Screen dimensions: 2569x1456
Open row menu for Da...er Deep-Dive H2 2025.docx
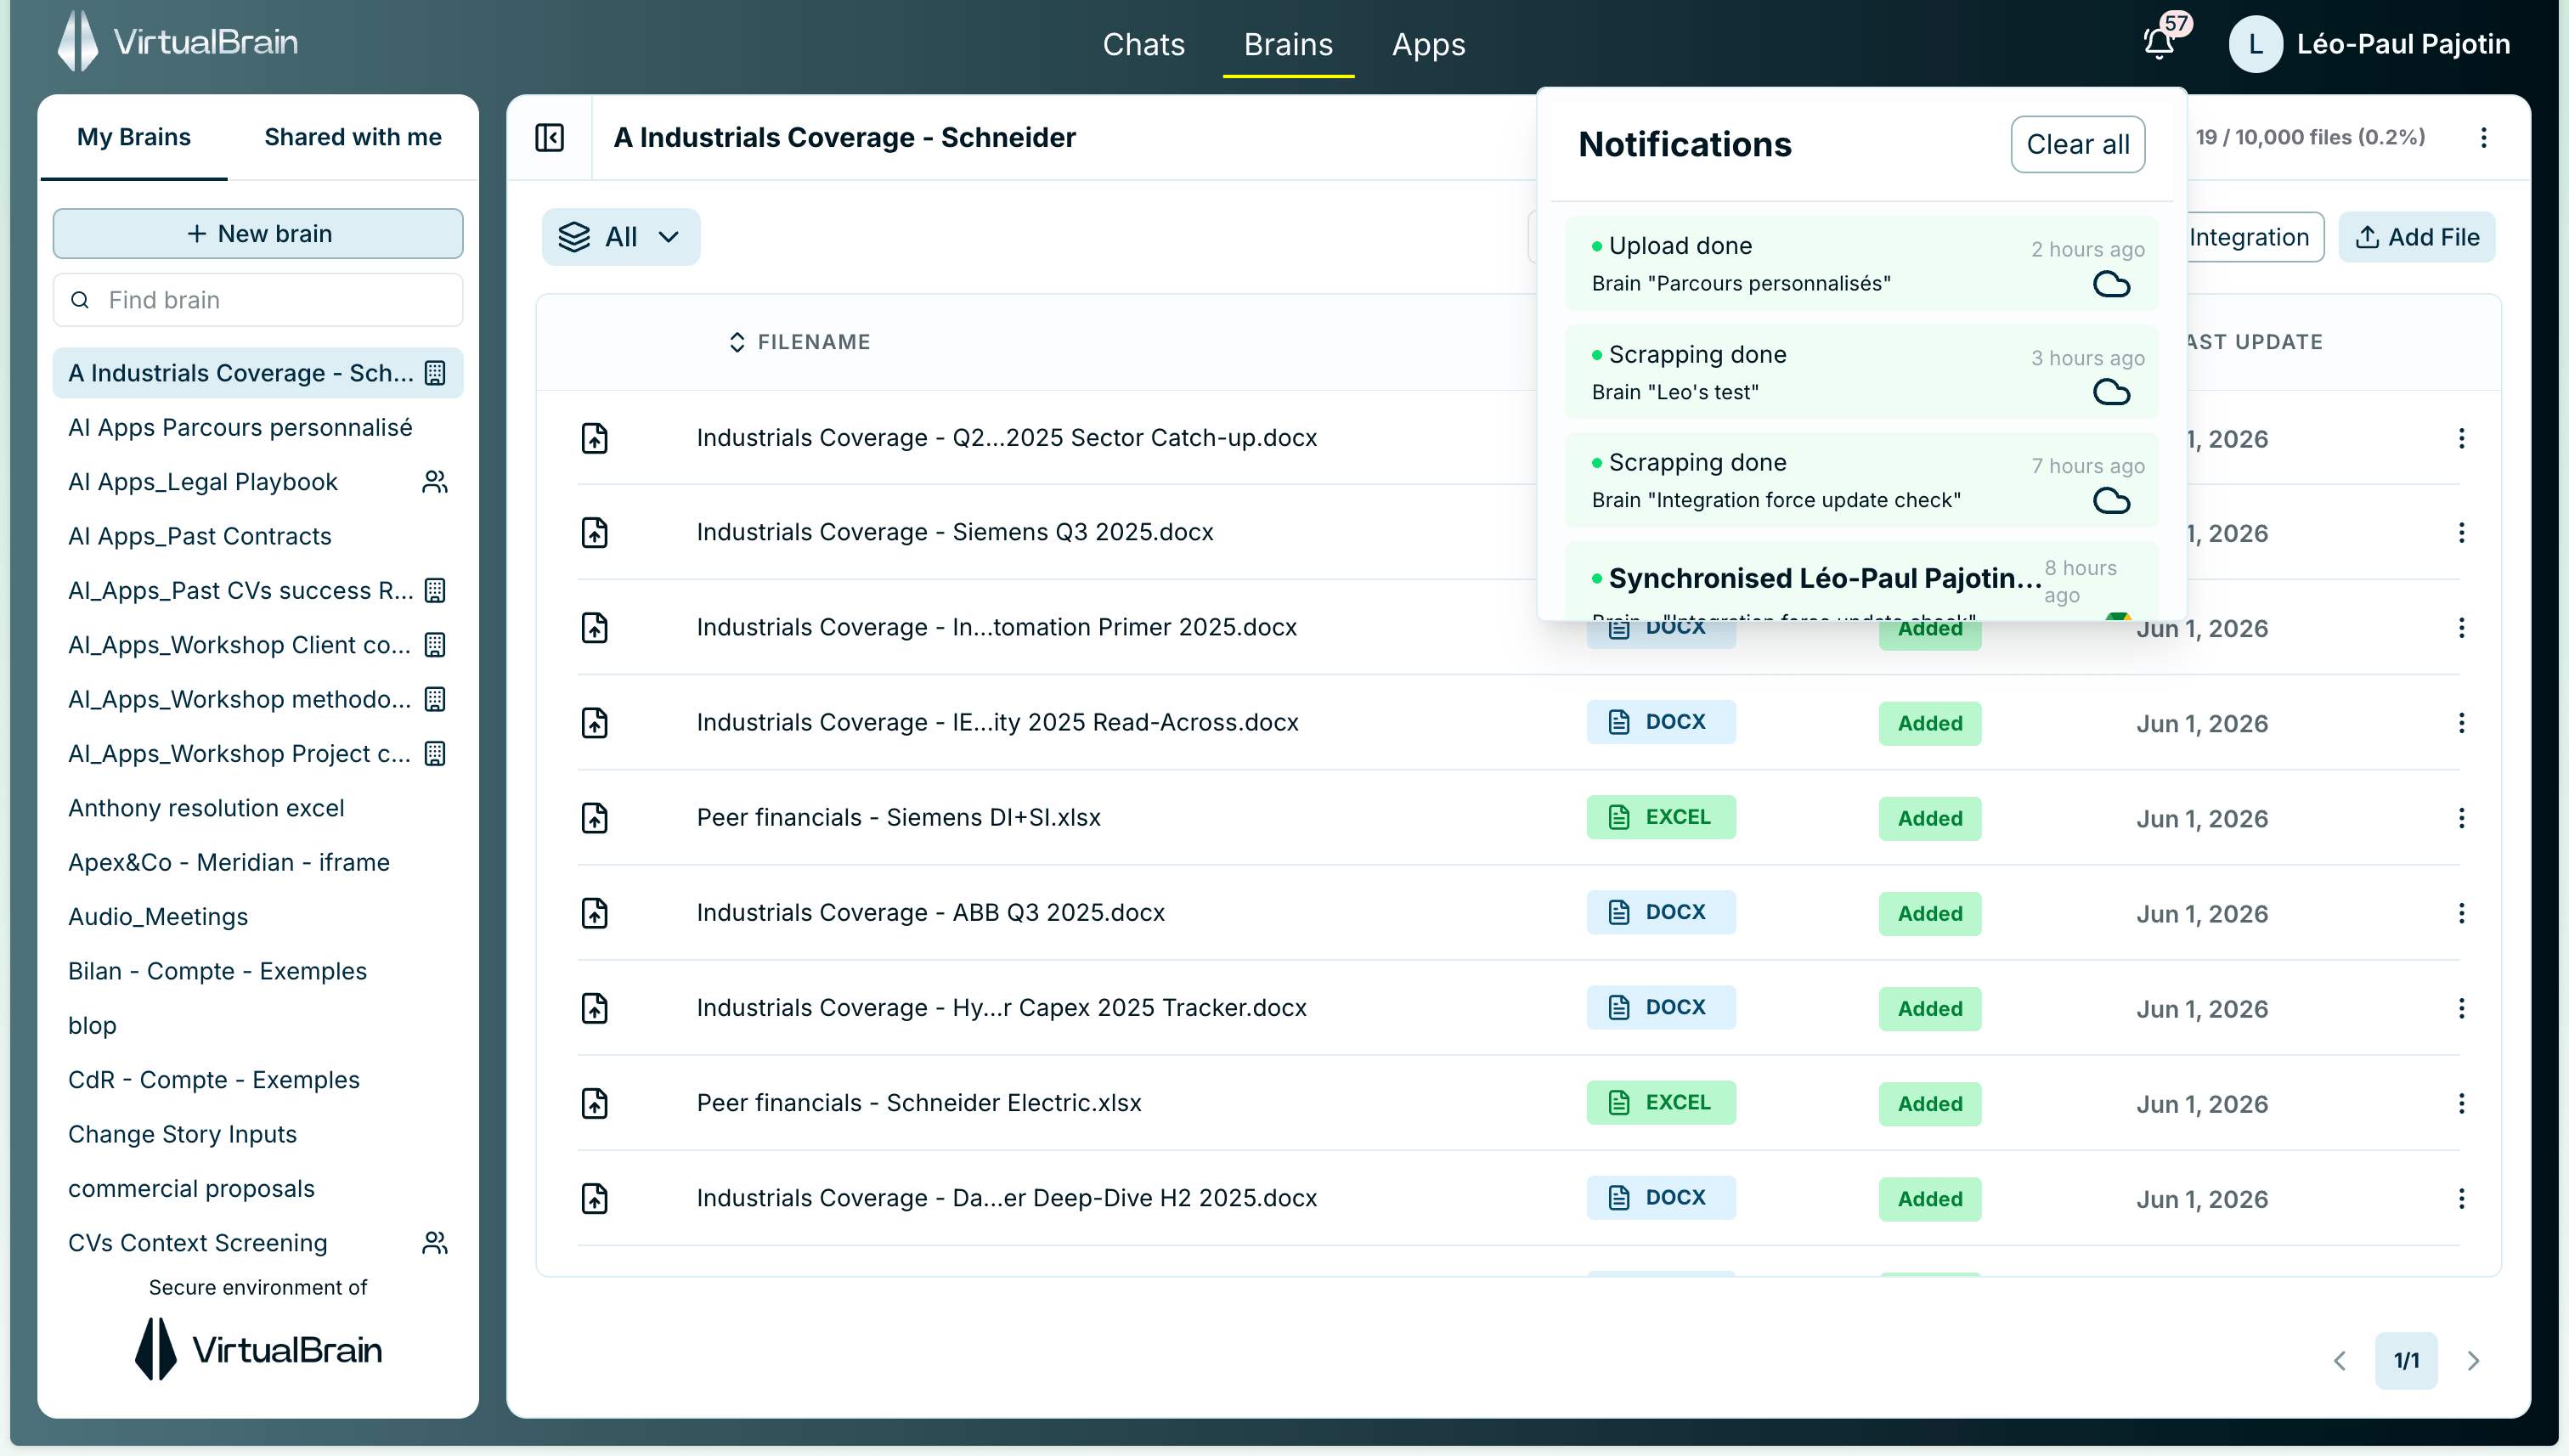pos(2462,1198)
